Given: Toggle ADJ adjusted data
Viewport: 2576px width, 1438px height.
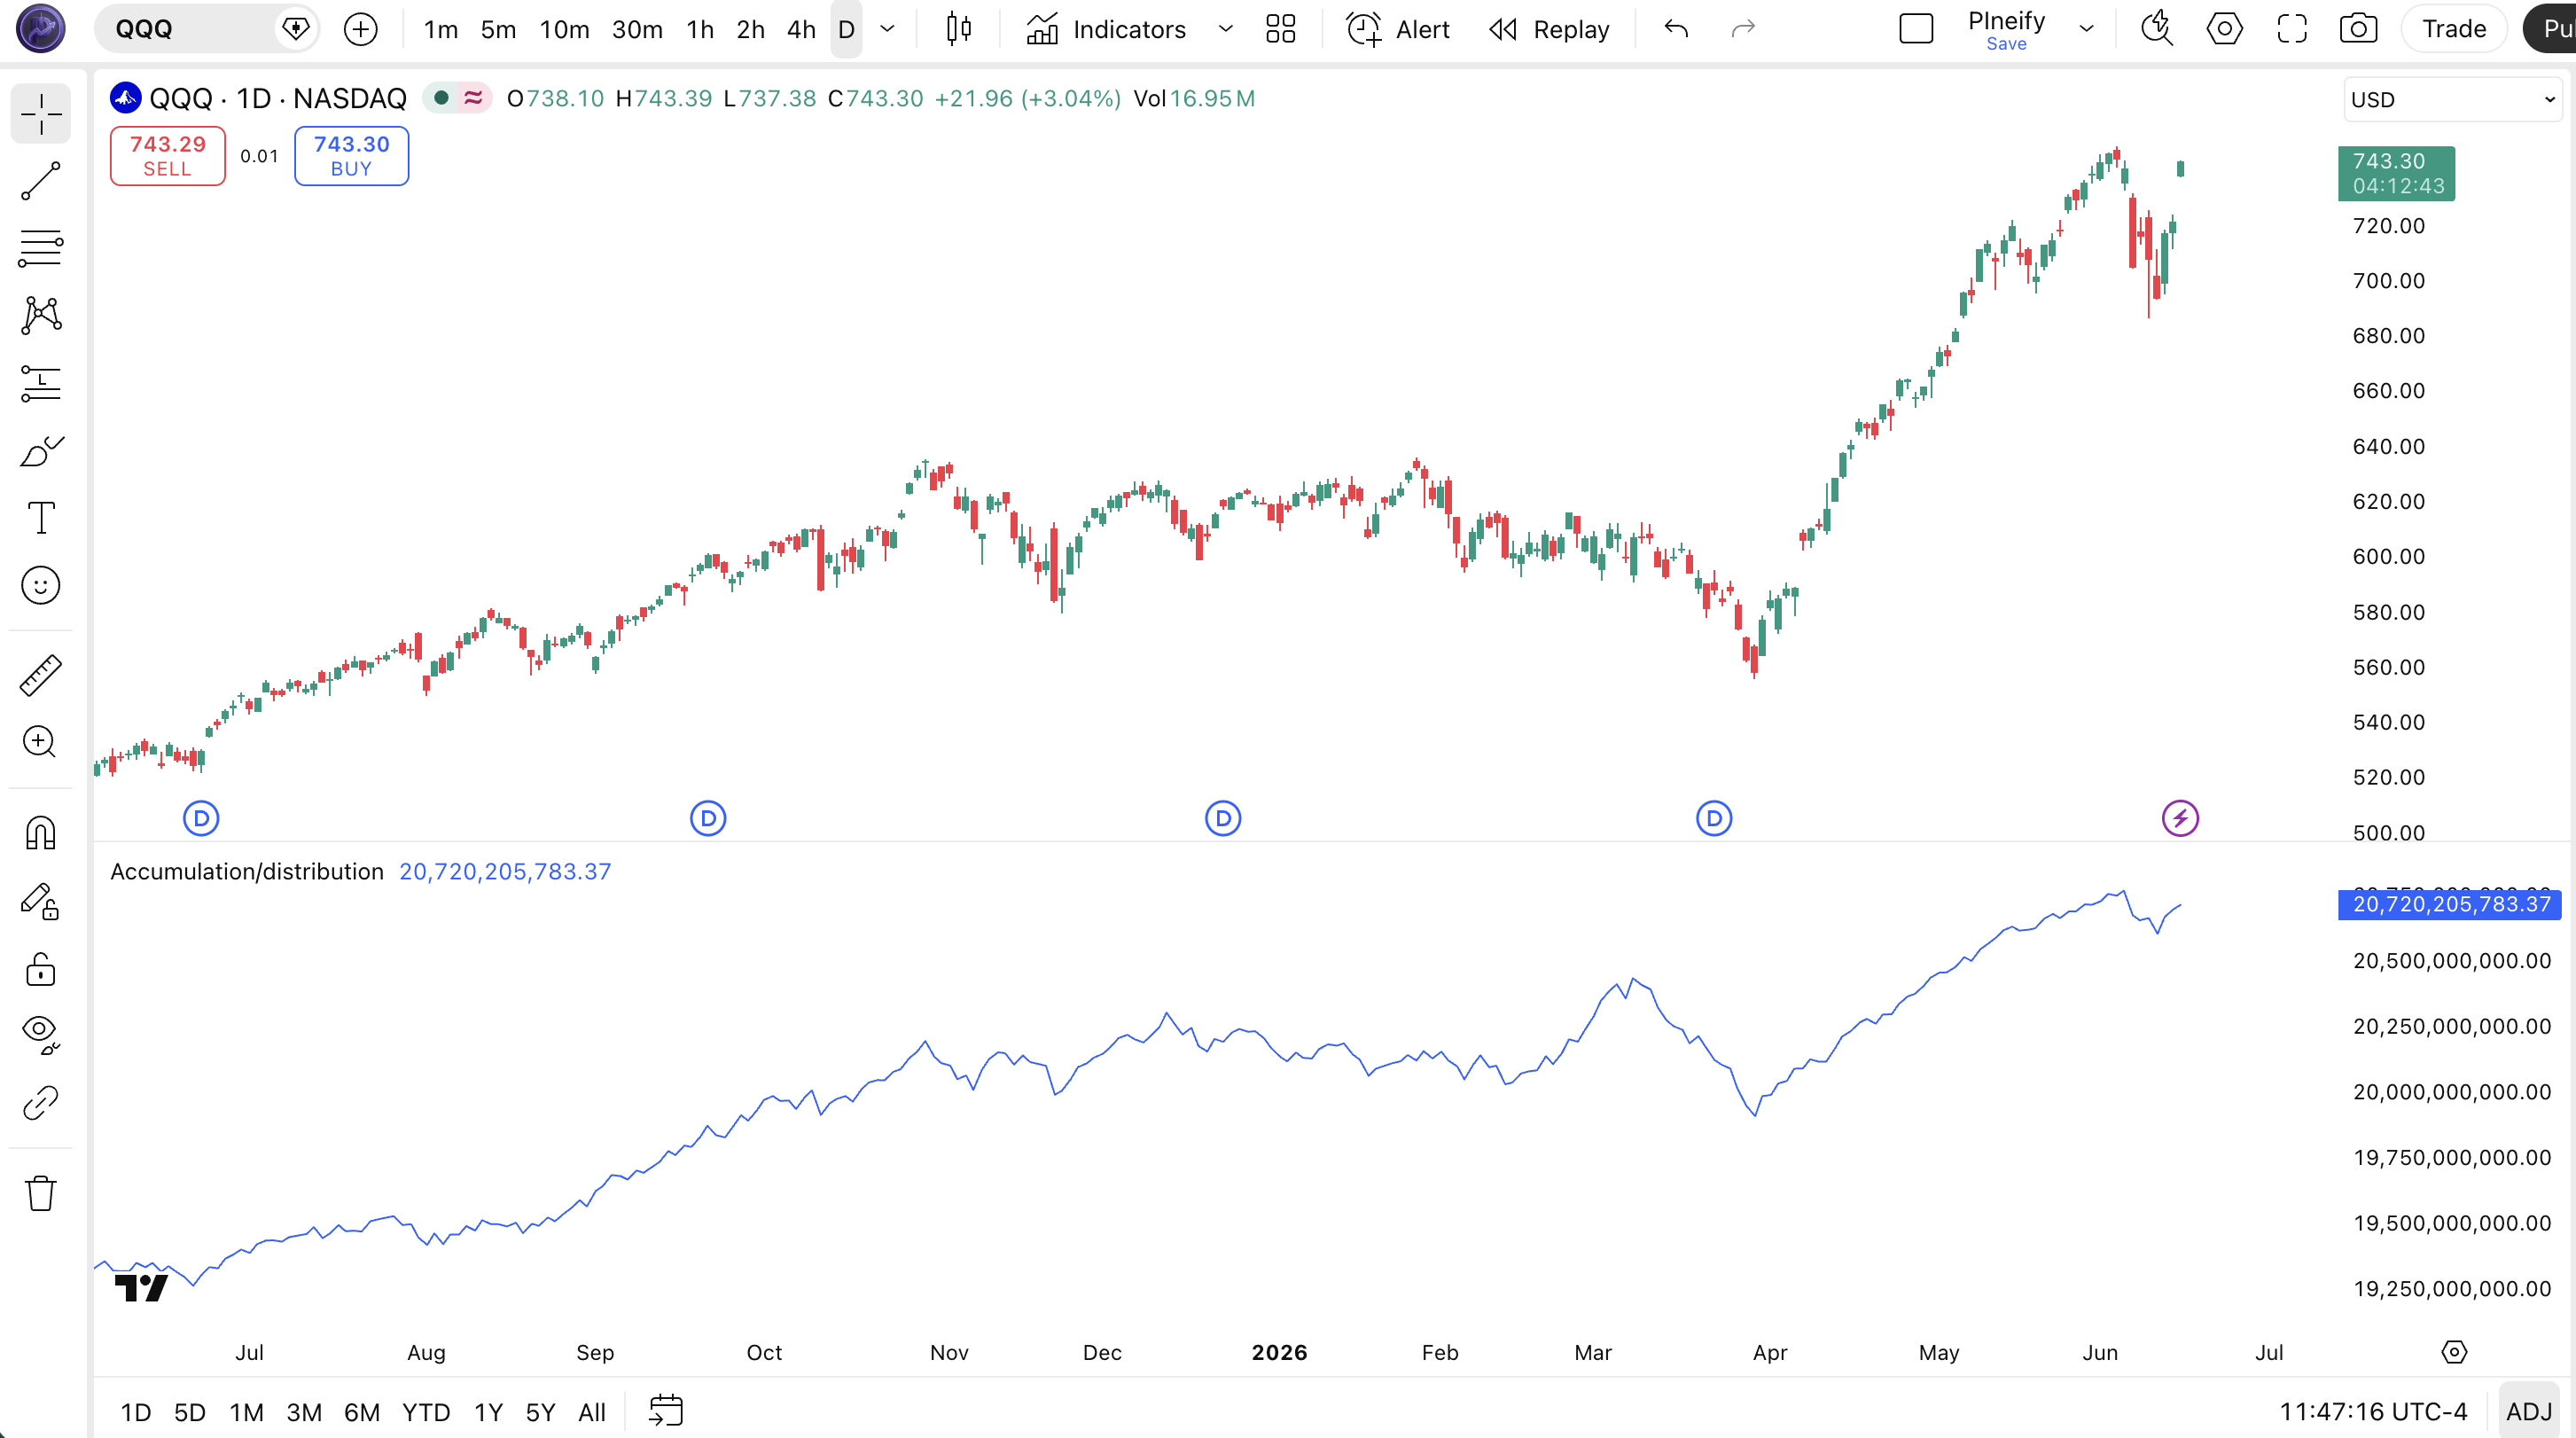Looking at the screenshot, I should pos(2529,1411).
